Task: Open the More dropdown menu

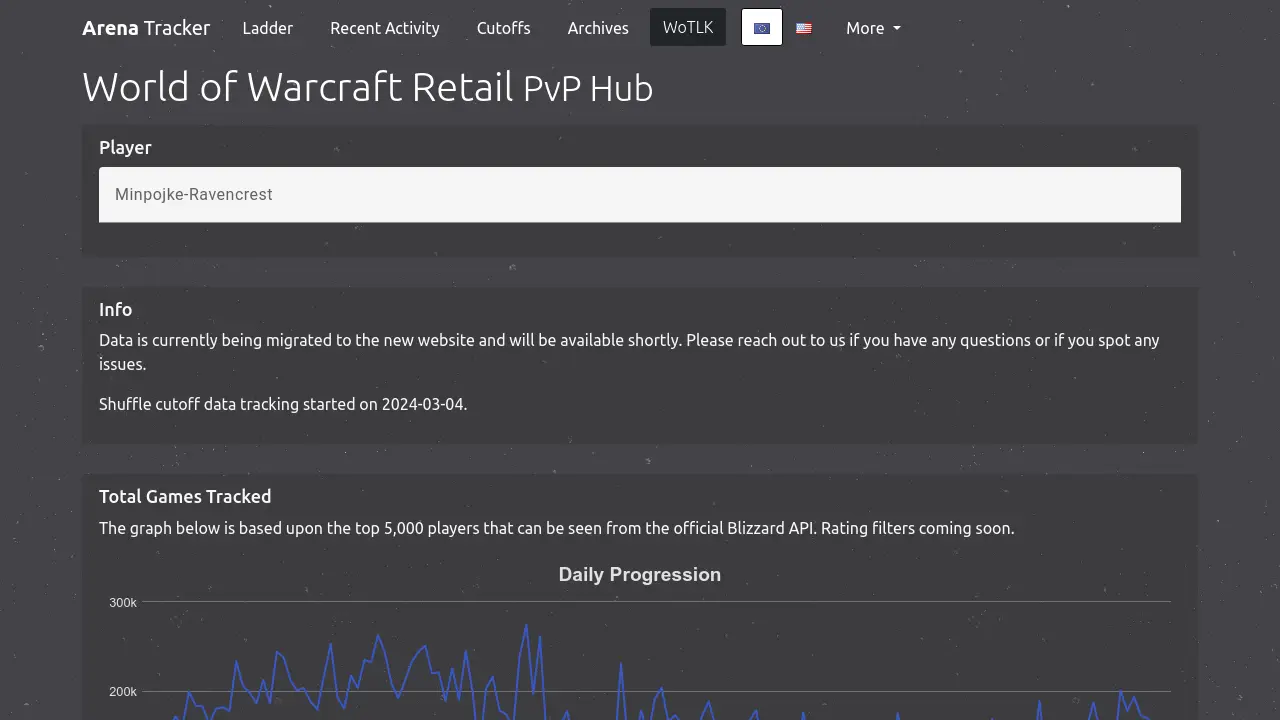Action: point(873,28)
